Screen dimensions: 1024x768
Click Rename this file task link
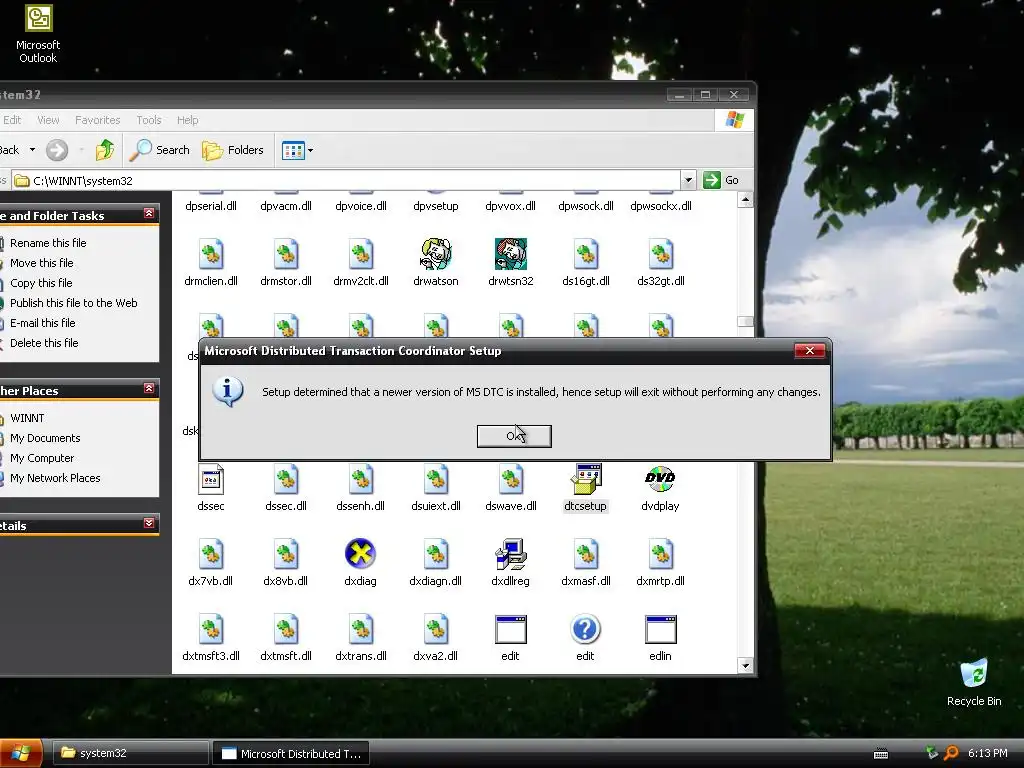click(x=48, y=243)
